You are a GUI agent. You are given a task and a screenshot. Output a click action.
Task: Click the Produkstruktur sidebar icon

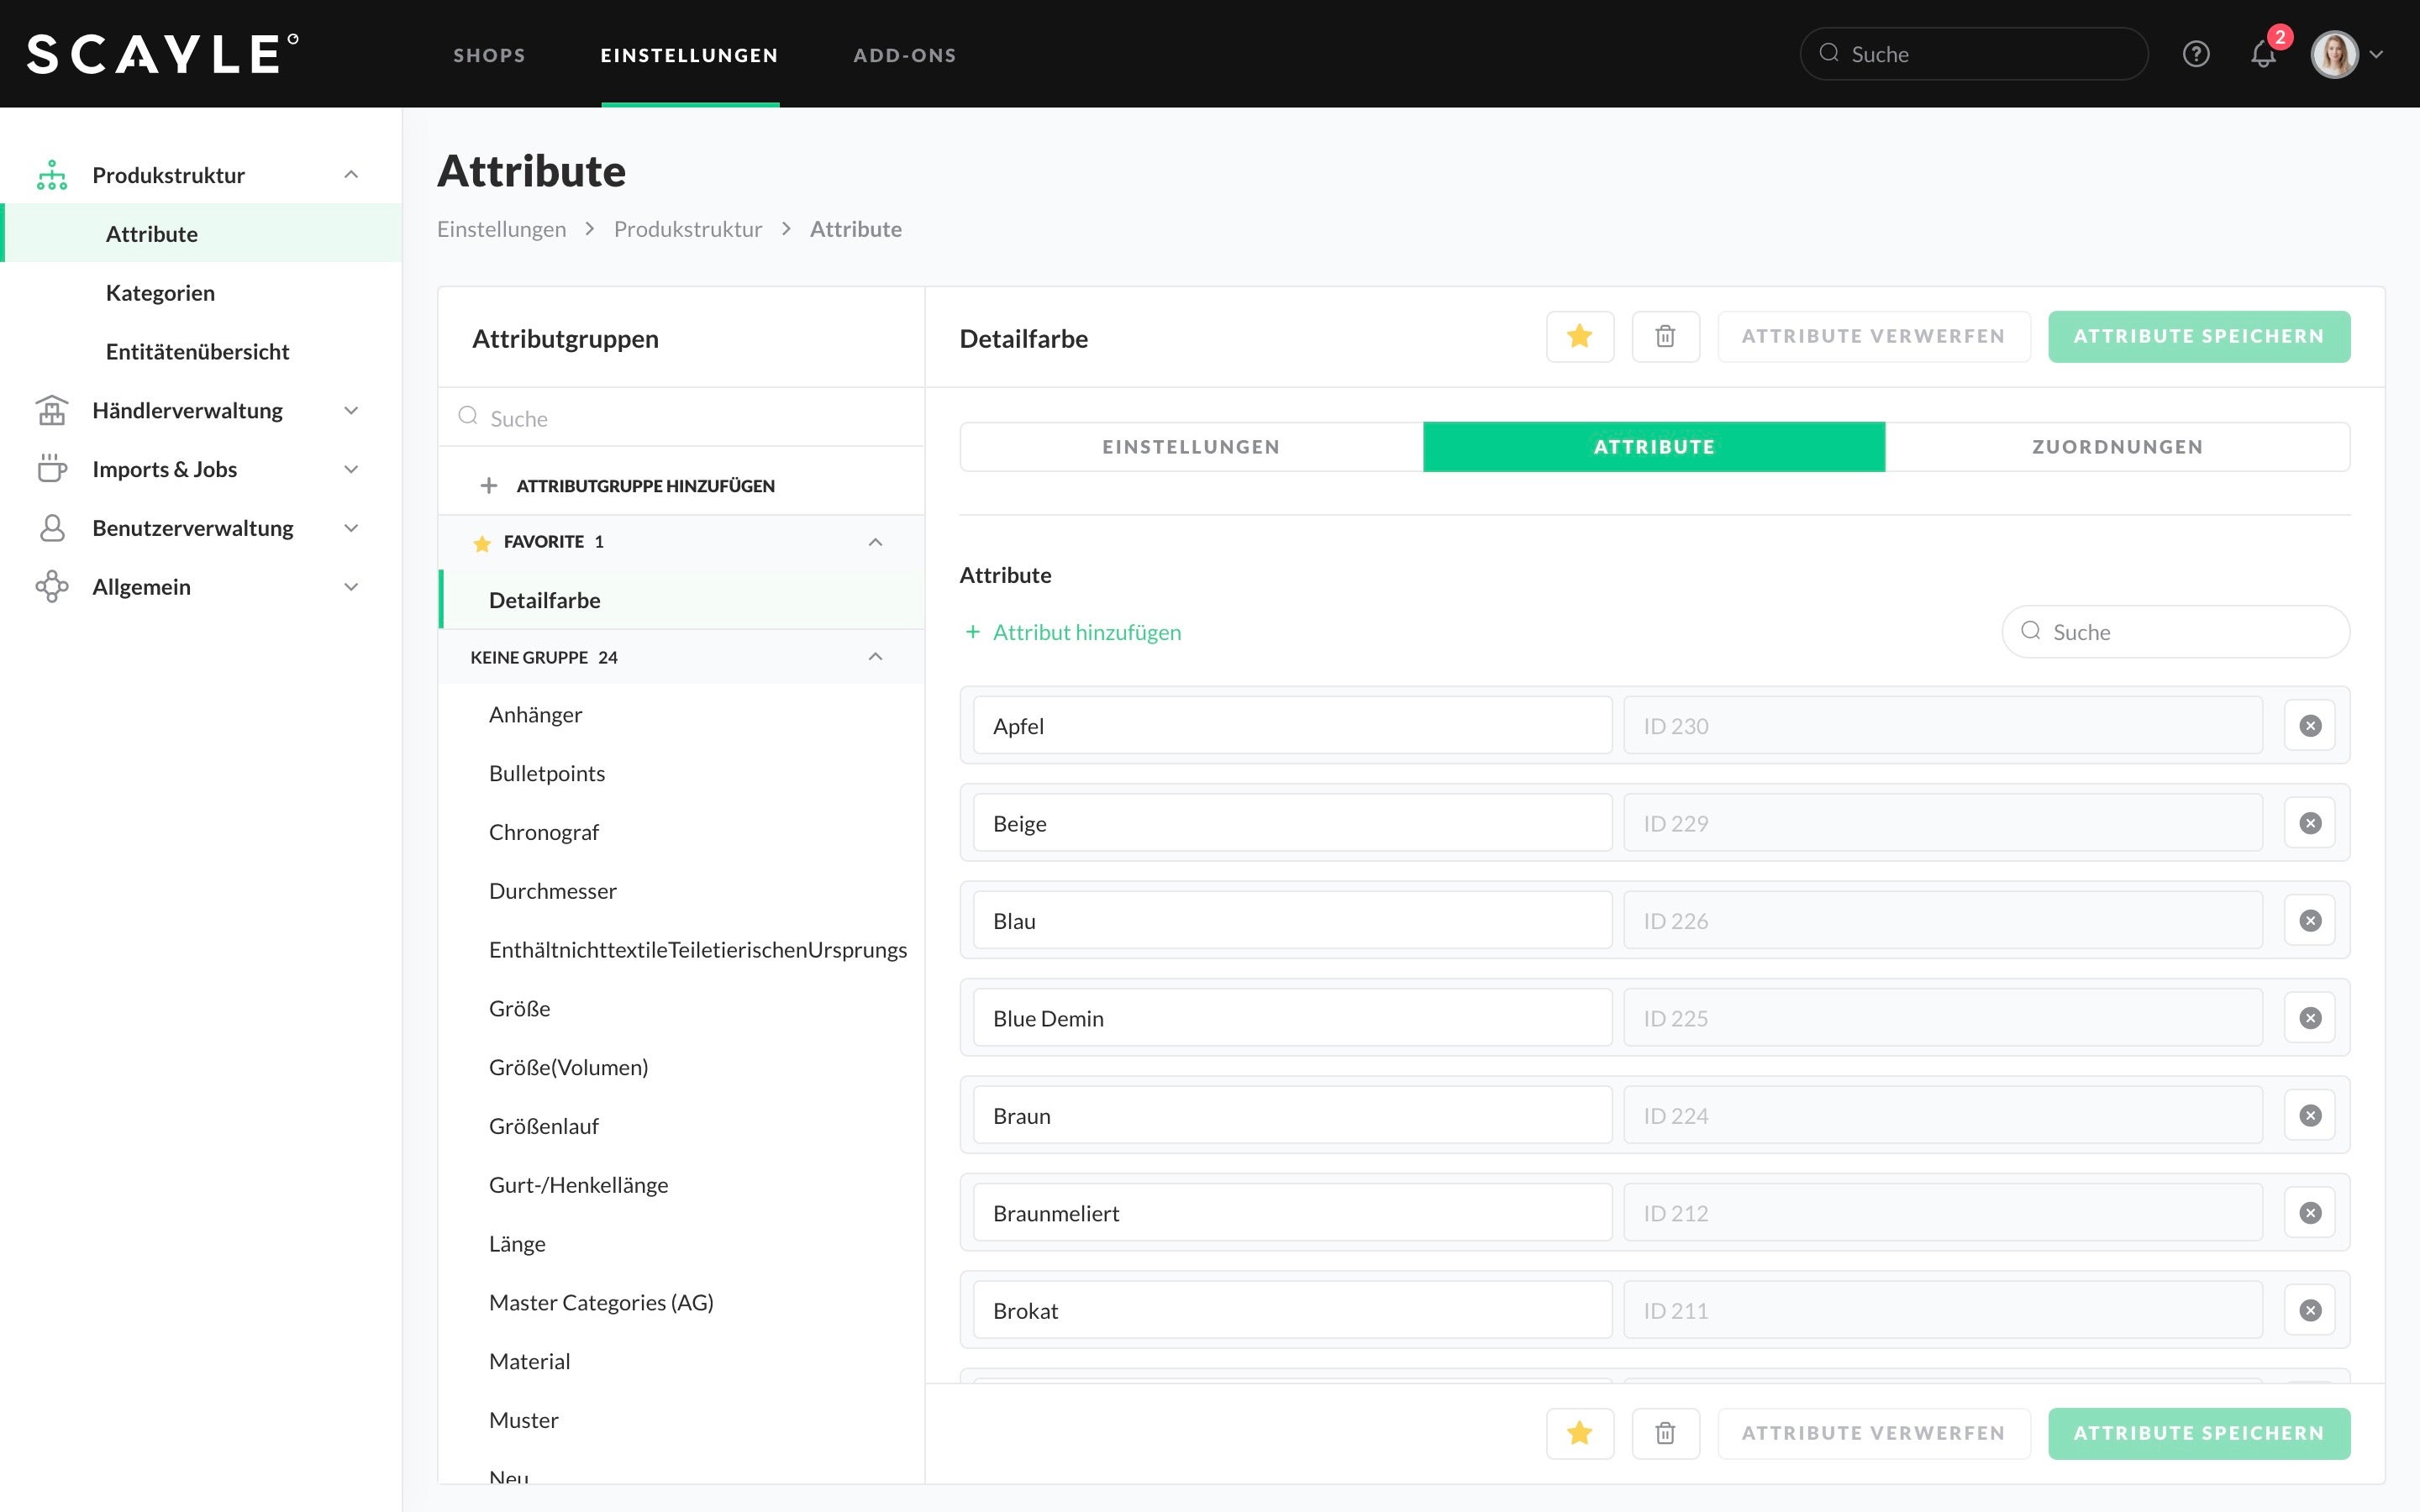(x=51, y=174)
